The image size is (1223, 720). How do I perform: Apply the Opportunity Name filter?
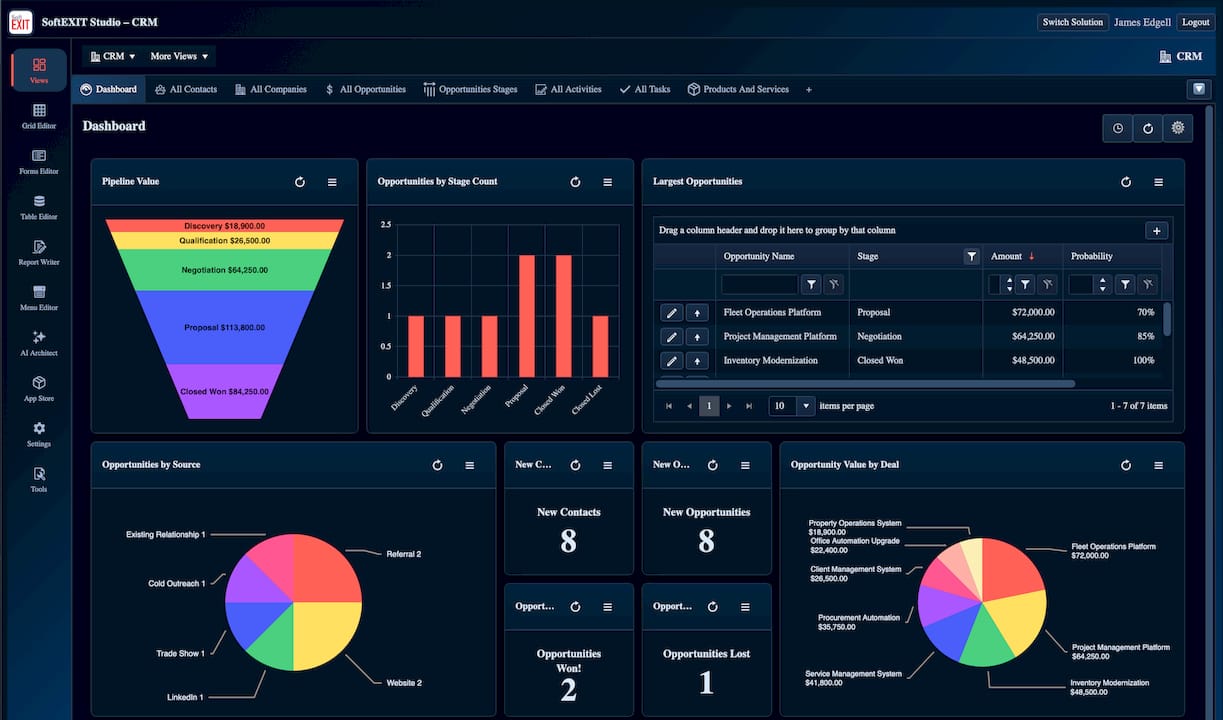811,285
